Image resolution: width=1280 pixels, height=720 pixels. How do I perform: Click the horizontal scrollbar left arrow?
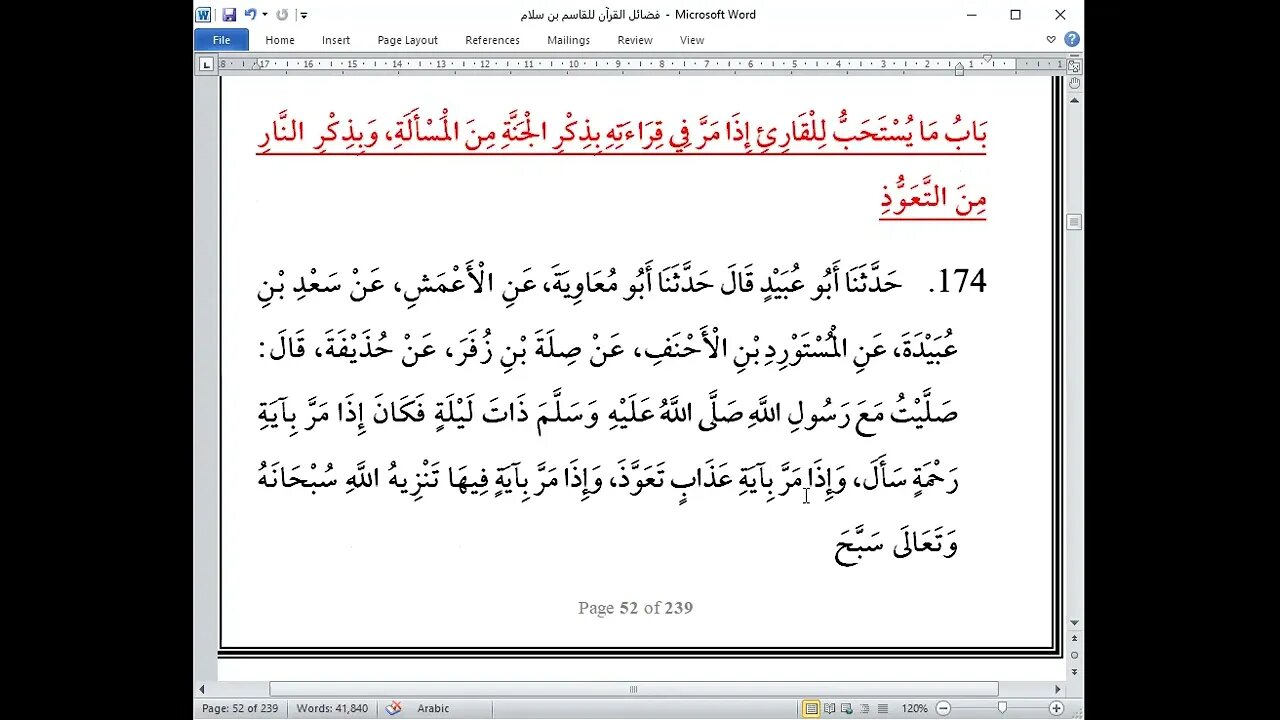pos(203,689)
